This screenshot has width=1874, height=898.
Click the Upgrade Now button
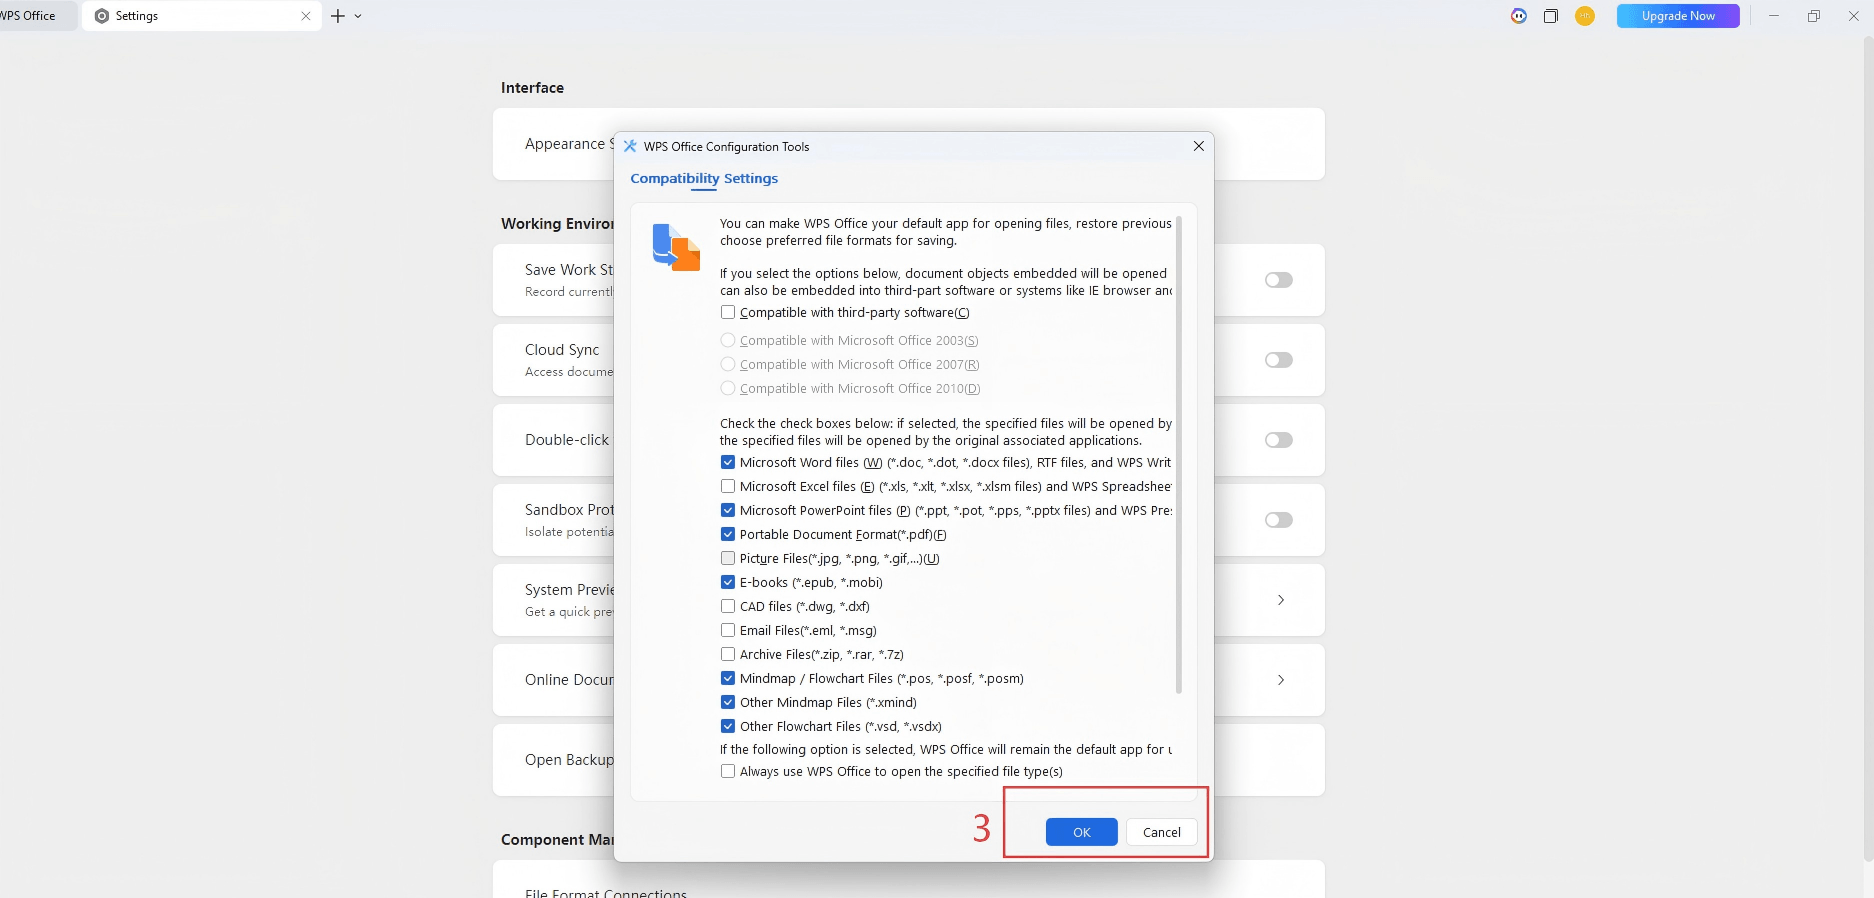[1678, 16]
